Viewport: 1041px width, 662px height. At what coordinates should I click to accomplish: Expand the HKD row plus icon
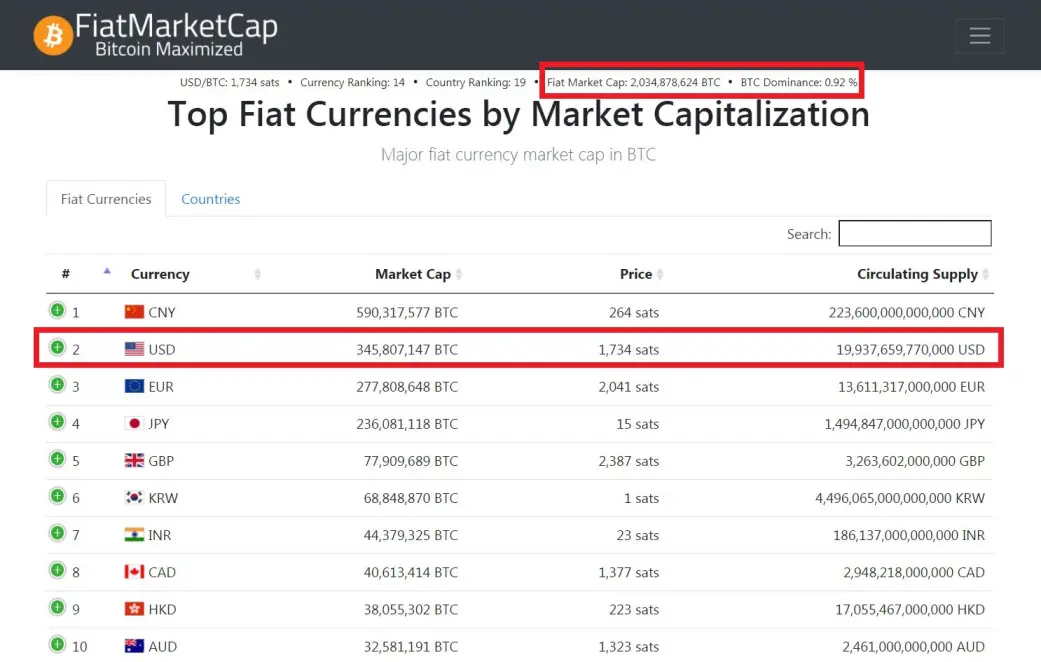[x=58, y=608]
